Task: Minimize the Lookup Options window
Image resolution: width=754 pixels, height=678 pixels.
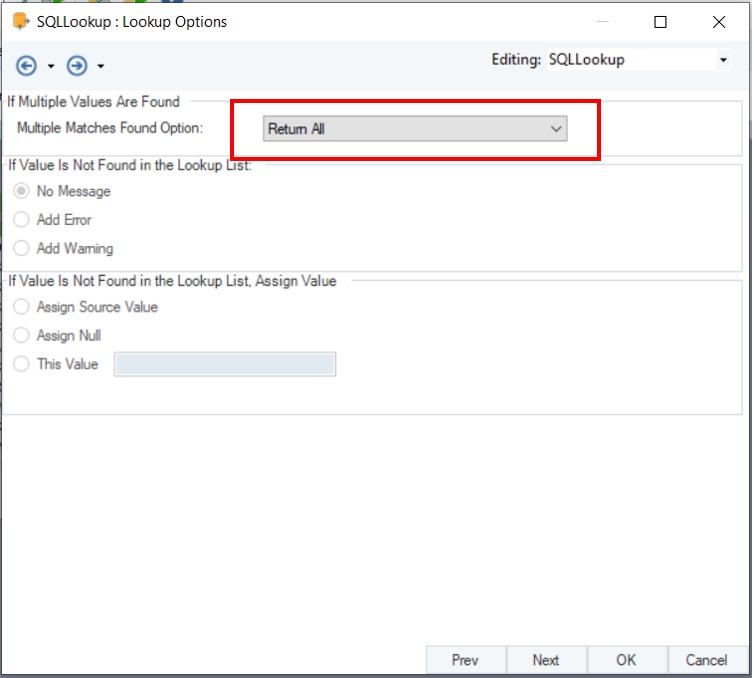Action: 603,21
